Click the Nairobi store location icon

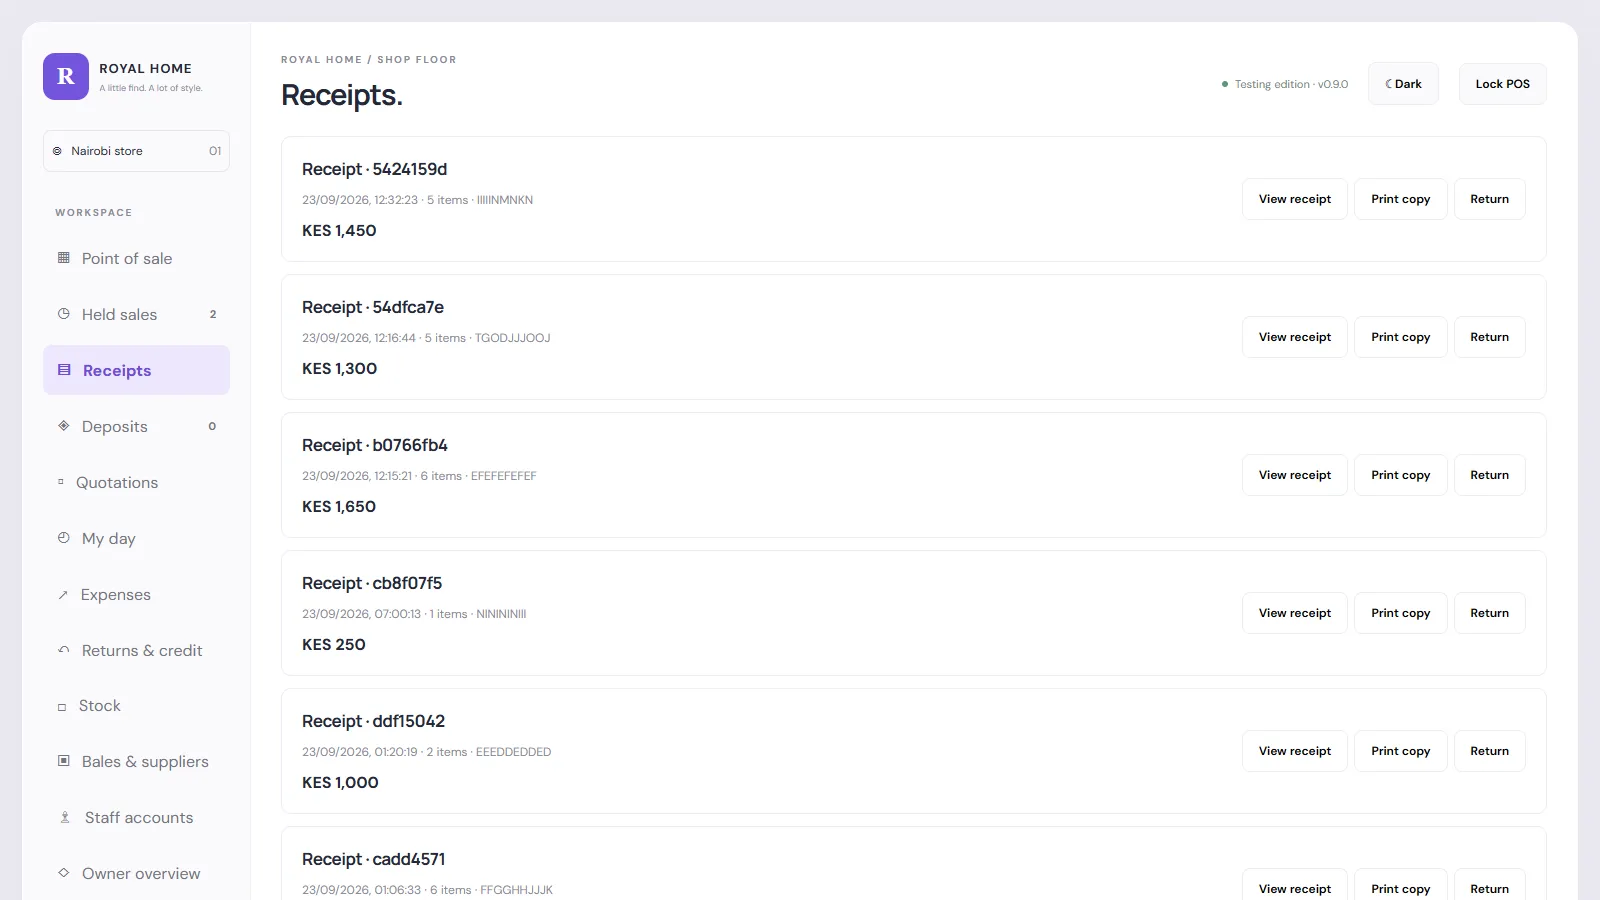coord(57,151)
